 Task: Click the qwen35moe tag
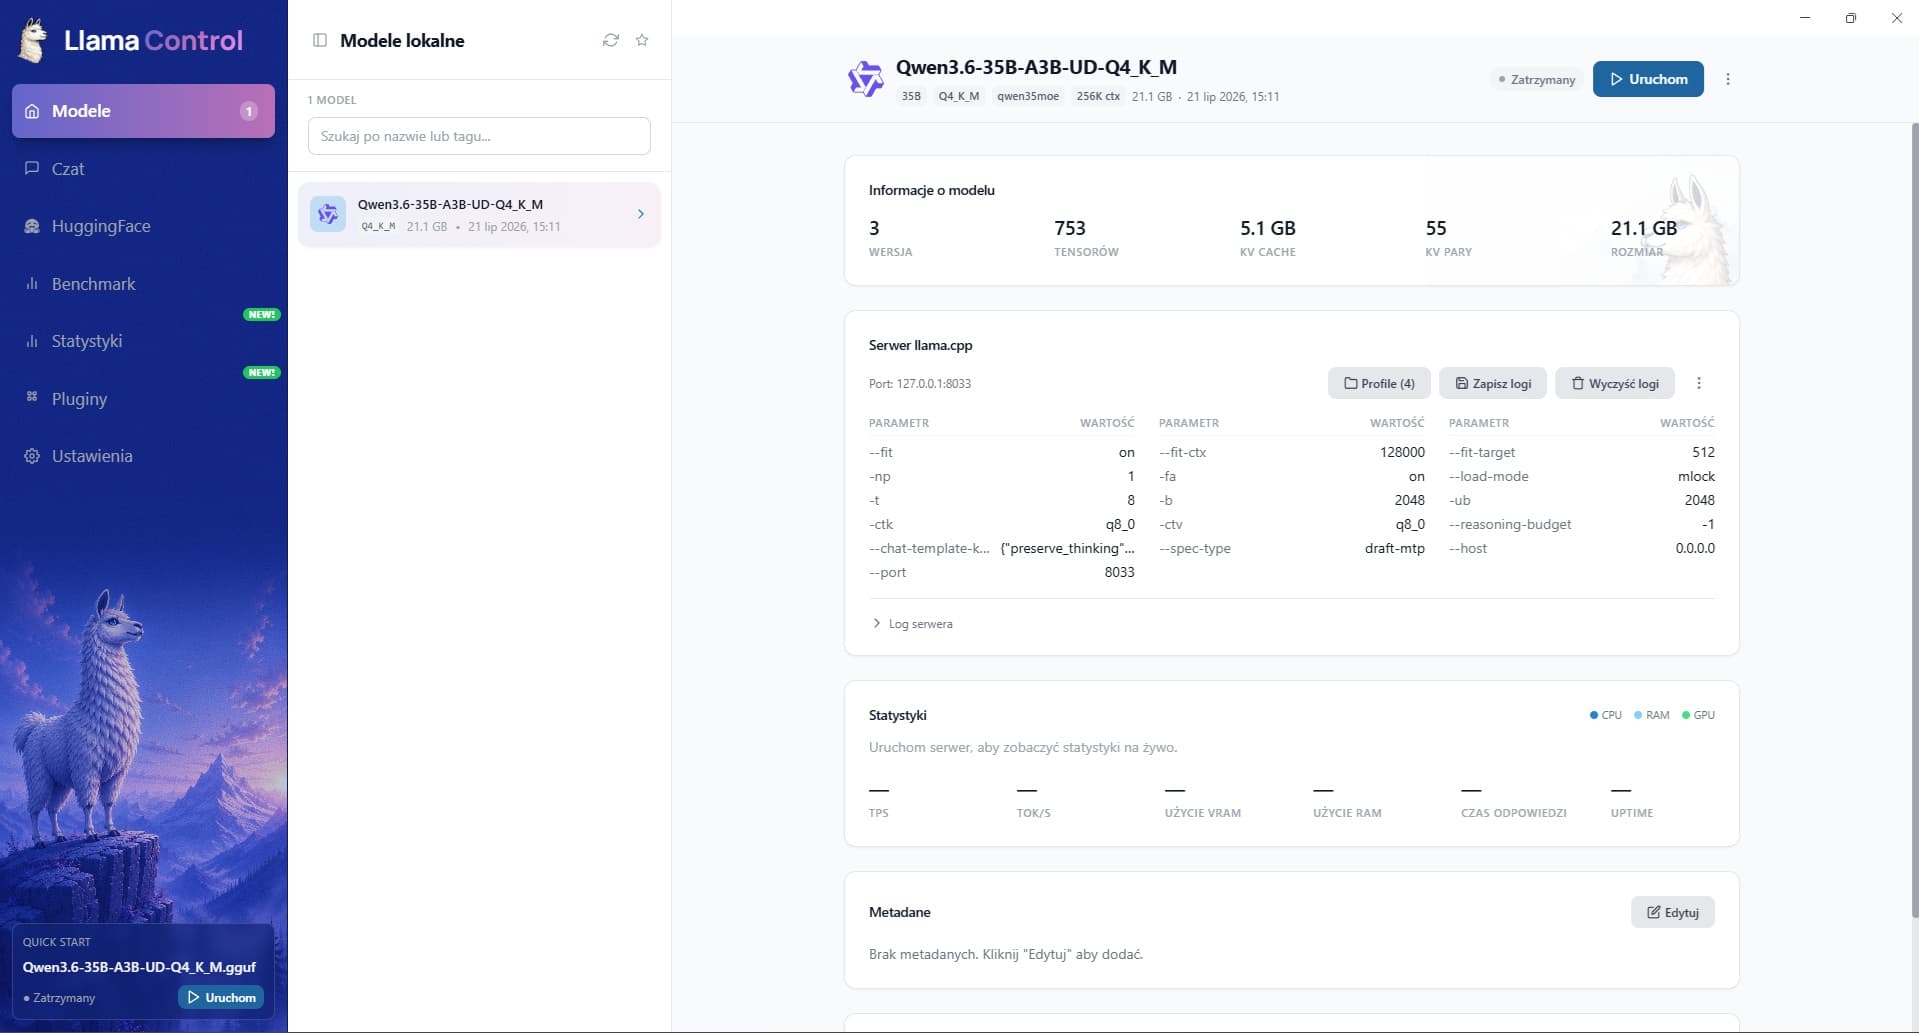pos(1028,96)
